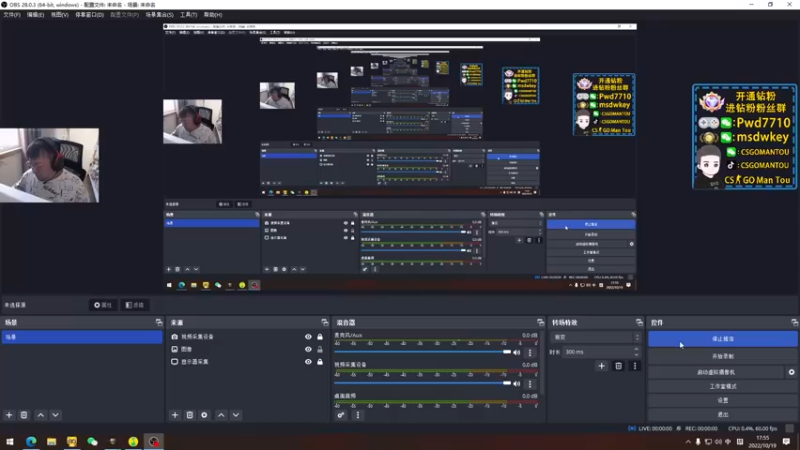Toggle Studio Mode (工作室模式)

click(x=722, y=386)
